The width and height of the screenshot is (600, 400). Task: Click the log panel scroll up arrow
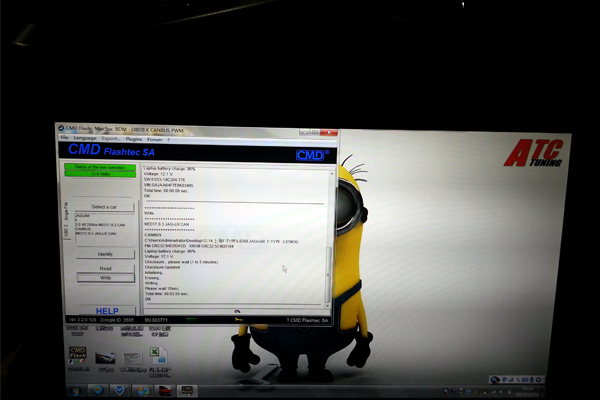click(331, 174)
